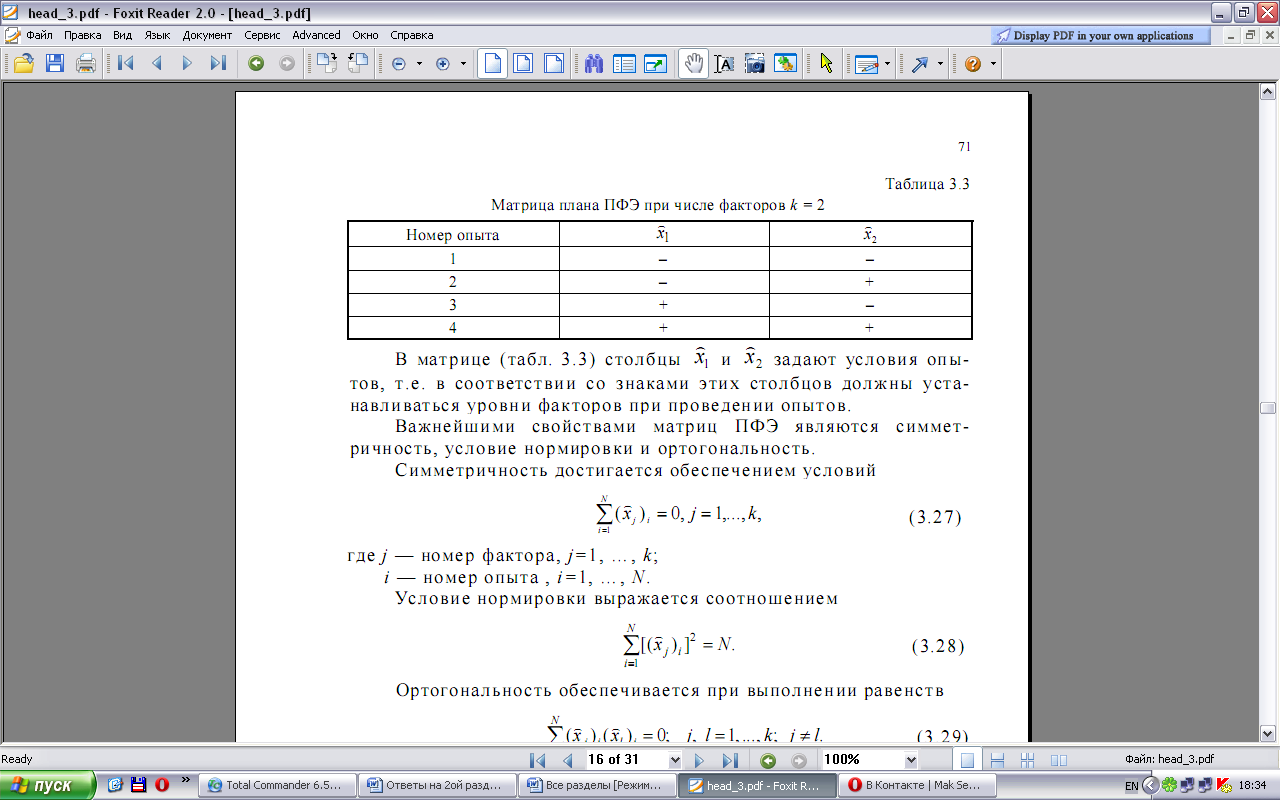
Task: Select Fit Page view icon
Action: pos(522,64)
